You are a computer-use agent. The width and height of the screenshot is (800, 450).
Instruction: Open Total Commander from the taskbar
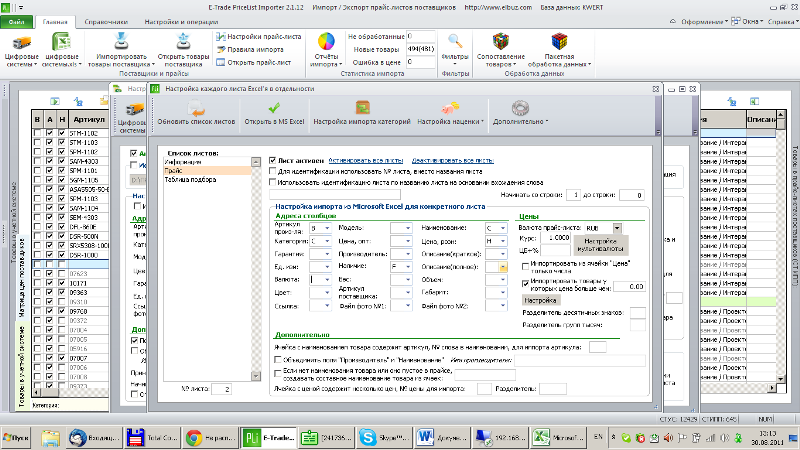pyautogui.click(x=152, y=437)
